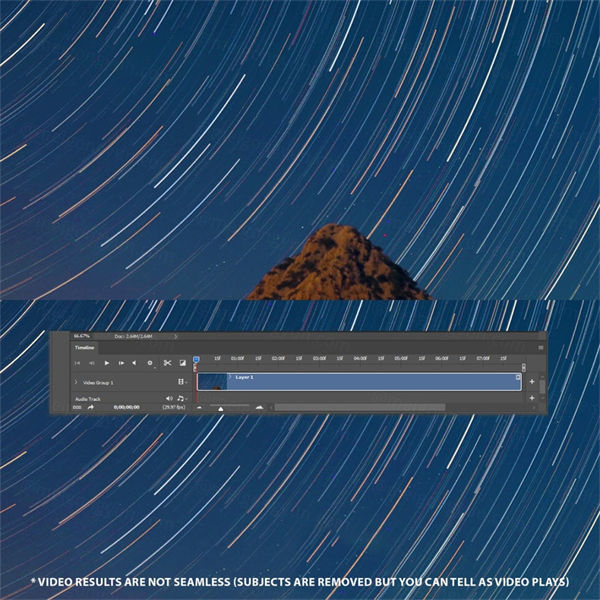Image resolution: width=600 pixels, height=600 pixels.
Task: Mute the audio playback speaker icon
Action: click(x=169, y=398)
